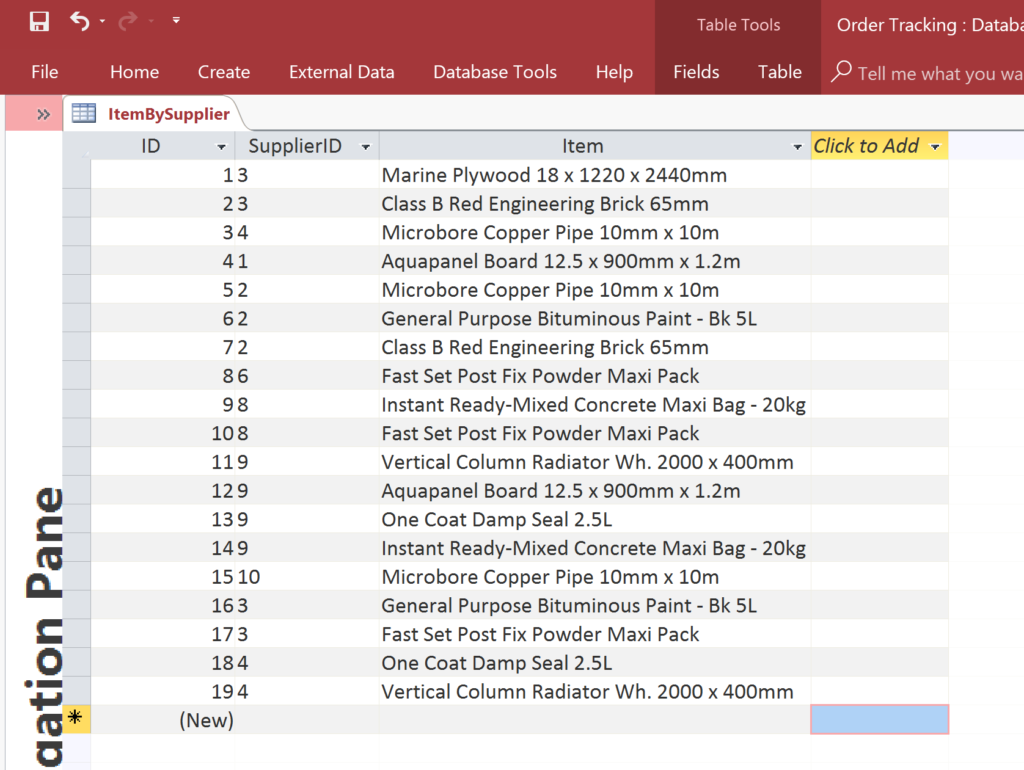Viewport: 1024px width, 770px height.
Task: Open the Help ribbon tab
Action: click(x=614, y=72)
